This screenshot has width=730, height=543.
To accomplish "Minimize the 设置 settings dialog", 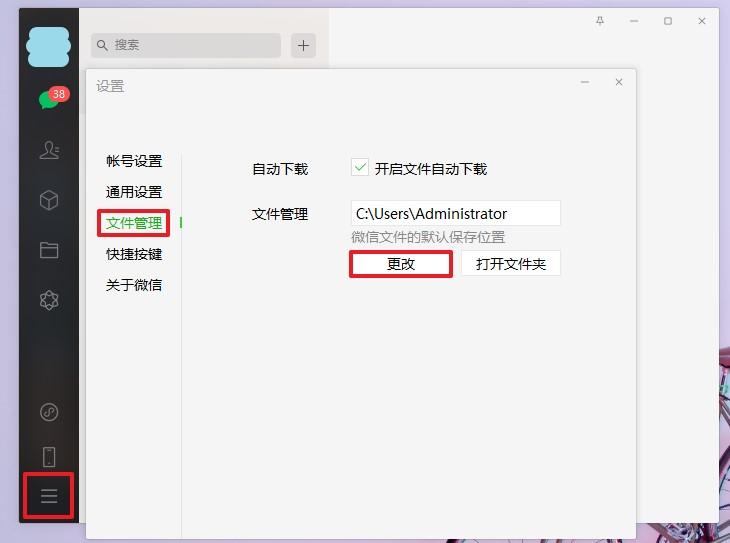I will click(585, 82).
